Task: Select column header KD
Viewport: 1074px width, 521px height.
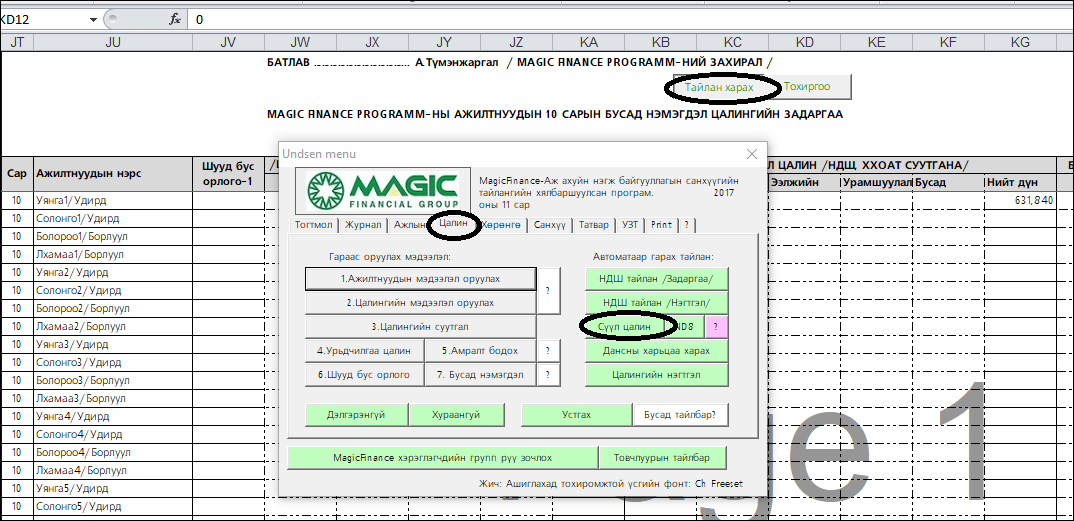Action: (x=804, y=42)
